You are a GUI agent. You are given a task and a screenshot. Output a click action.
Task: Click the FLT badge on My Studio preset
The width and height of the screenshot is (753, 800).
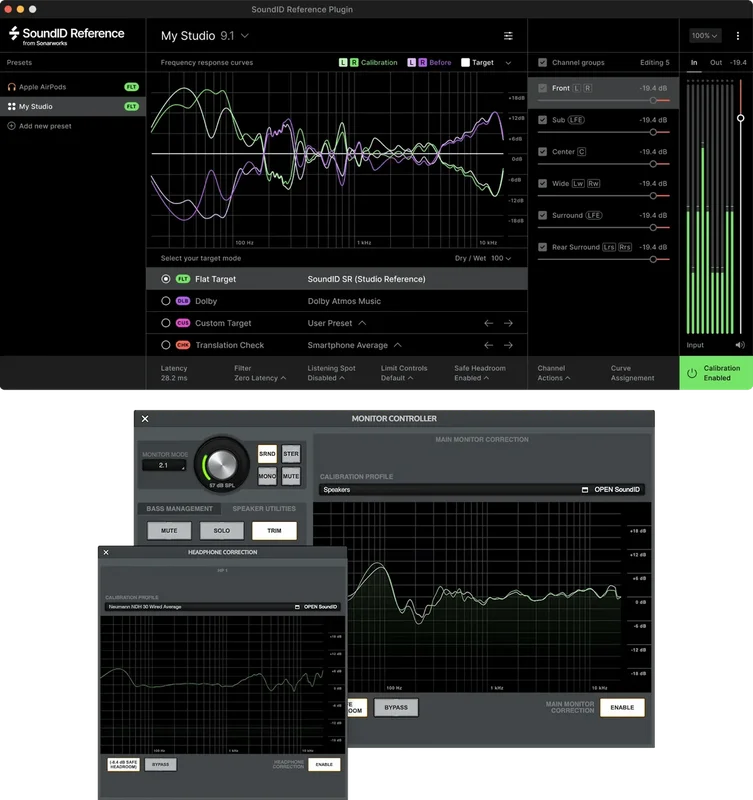[x=132, y=107]
